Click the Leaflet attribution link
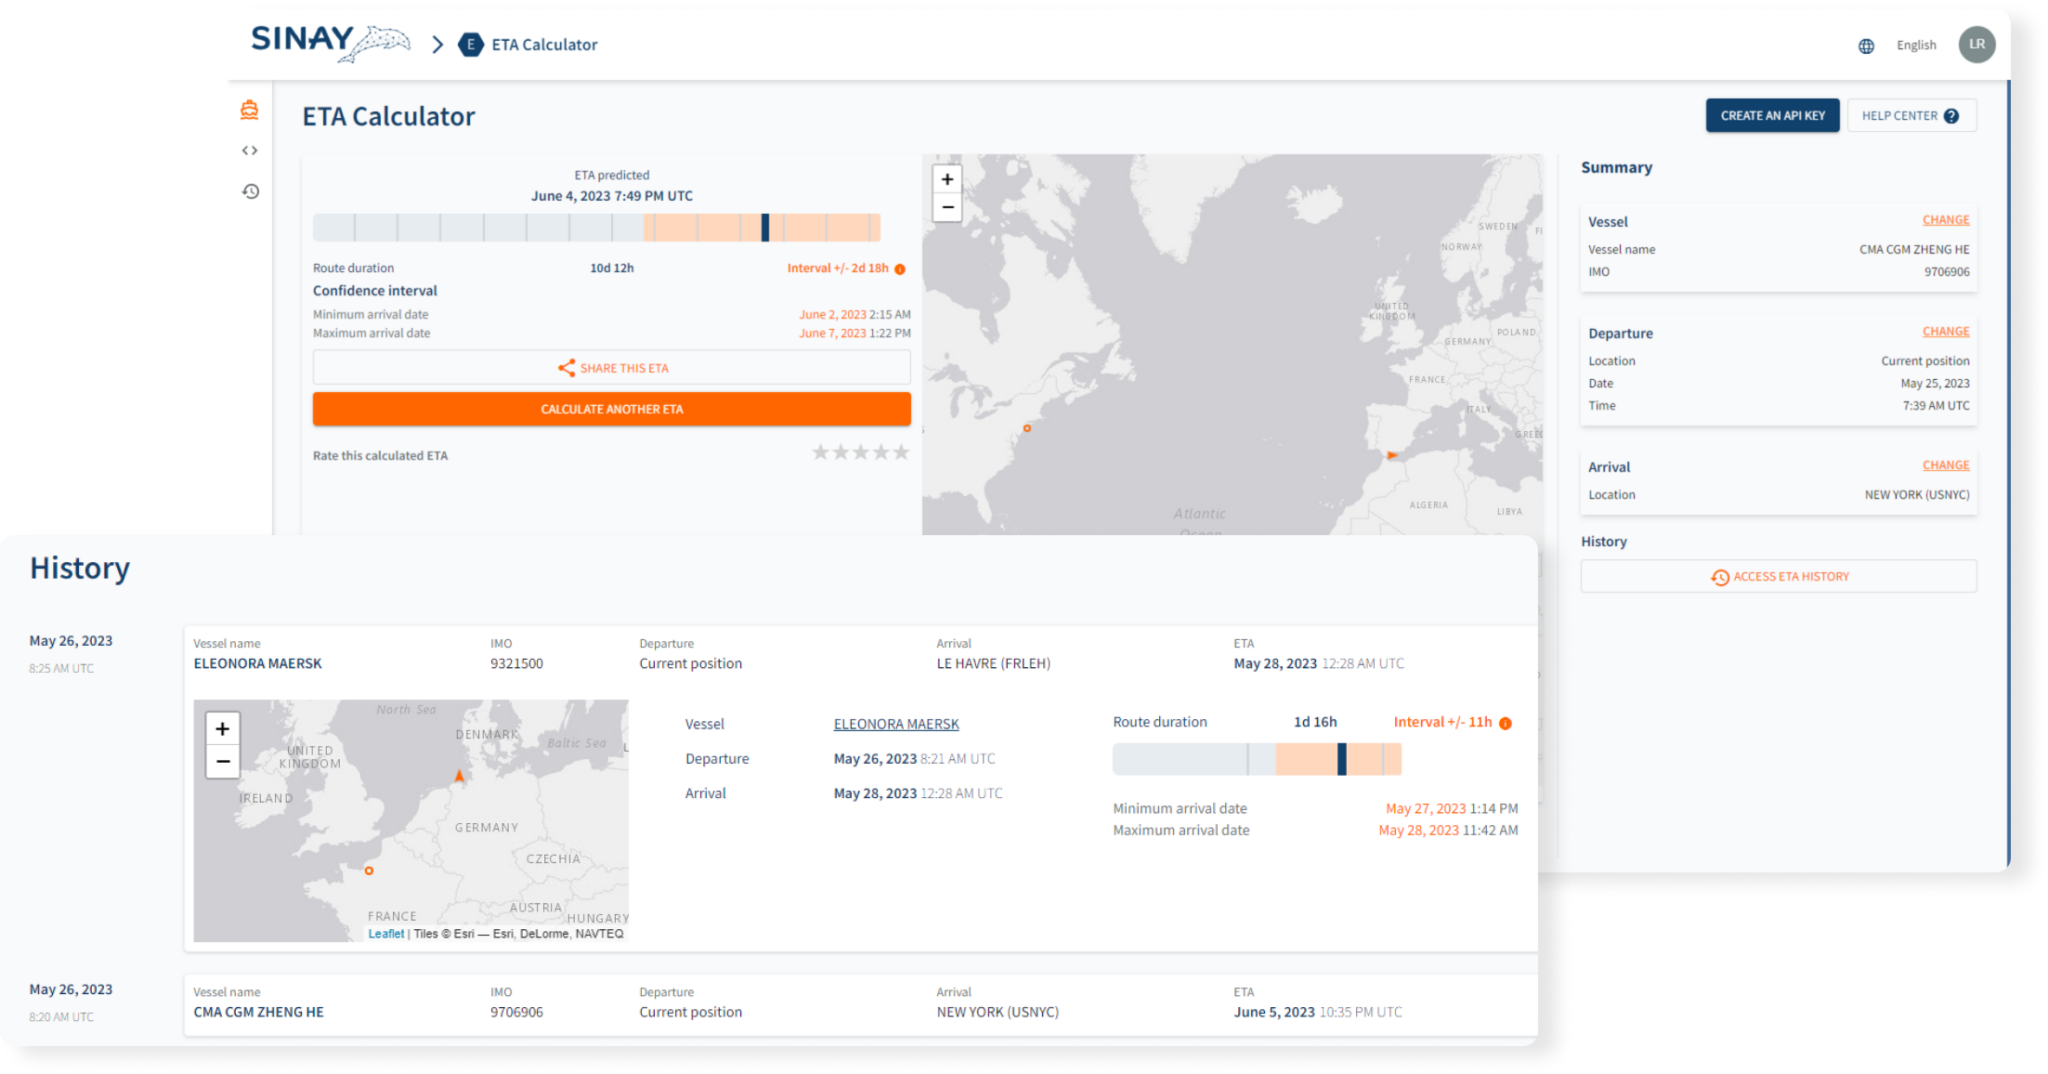This screenshot has width=2048, height=1074. 386,934
